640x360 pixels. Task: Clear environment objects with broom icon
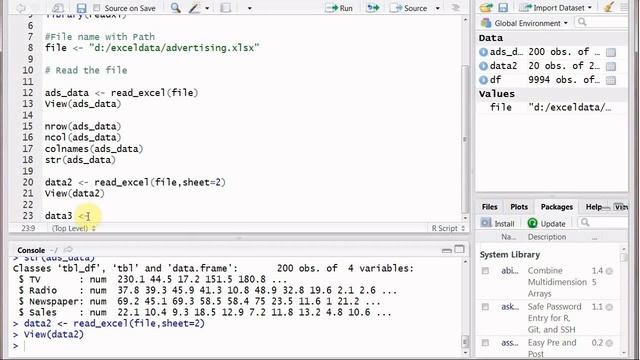609,7
